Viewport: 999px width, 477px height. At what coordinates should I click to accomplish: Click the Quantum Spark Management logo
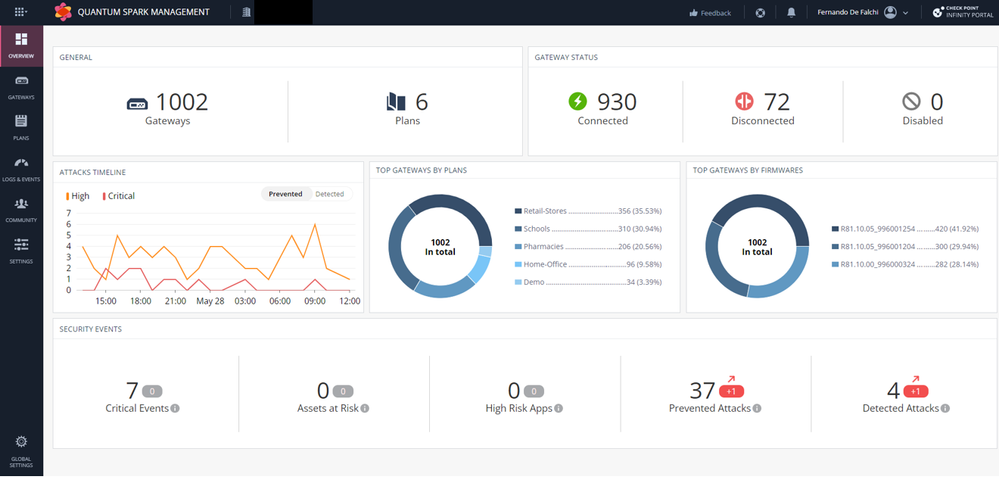63,11
